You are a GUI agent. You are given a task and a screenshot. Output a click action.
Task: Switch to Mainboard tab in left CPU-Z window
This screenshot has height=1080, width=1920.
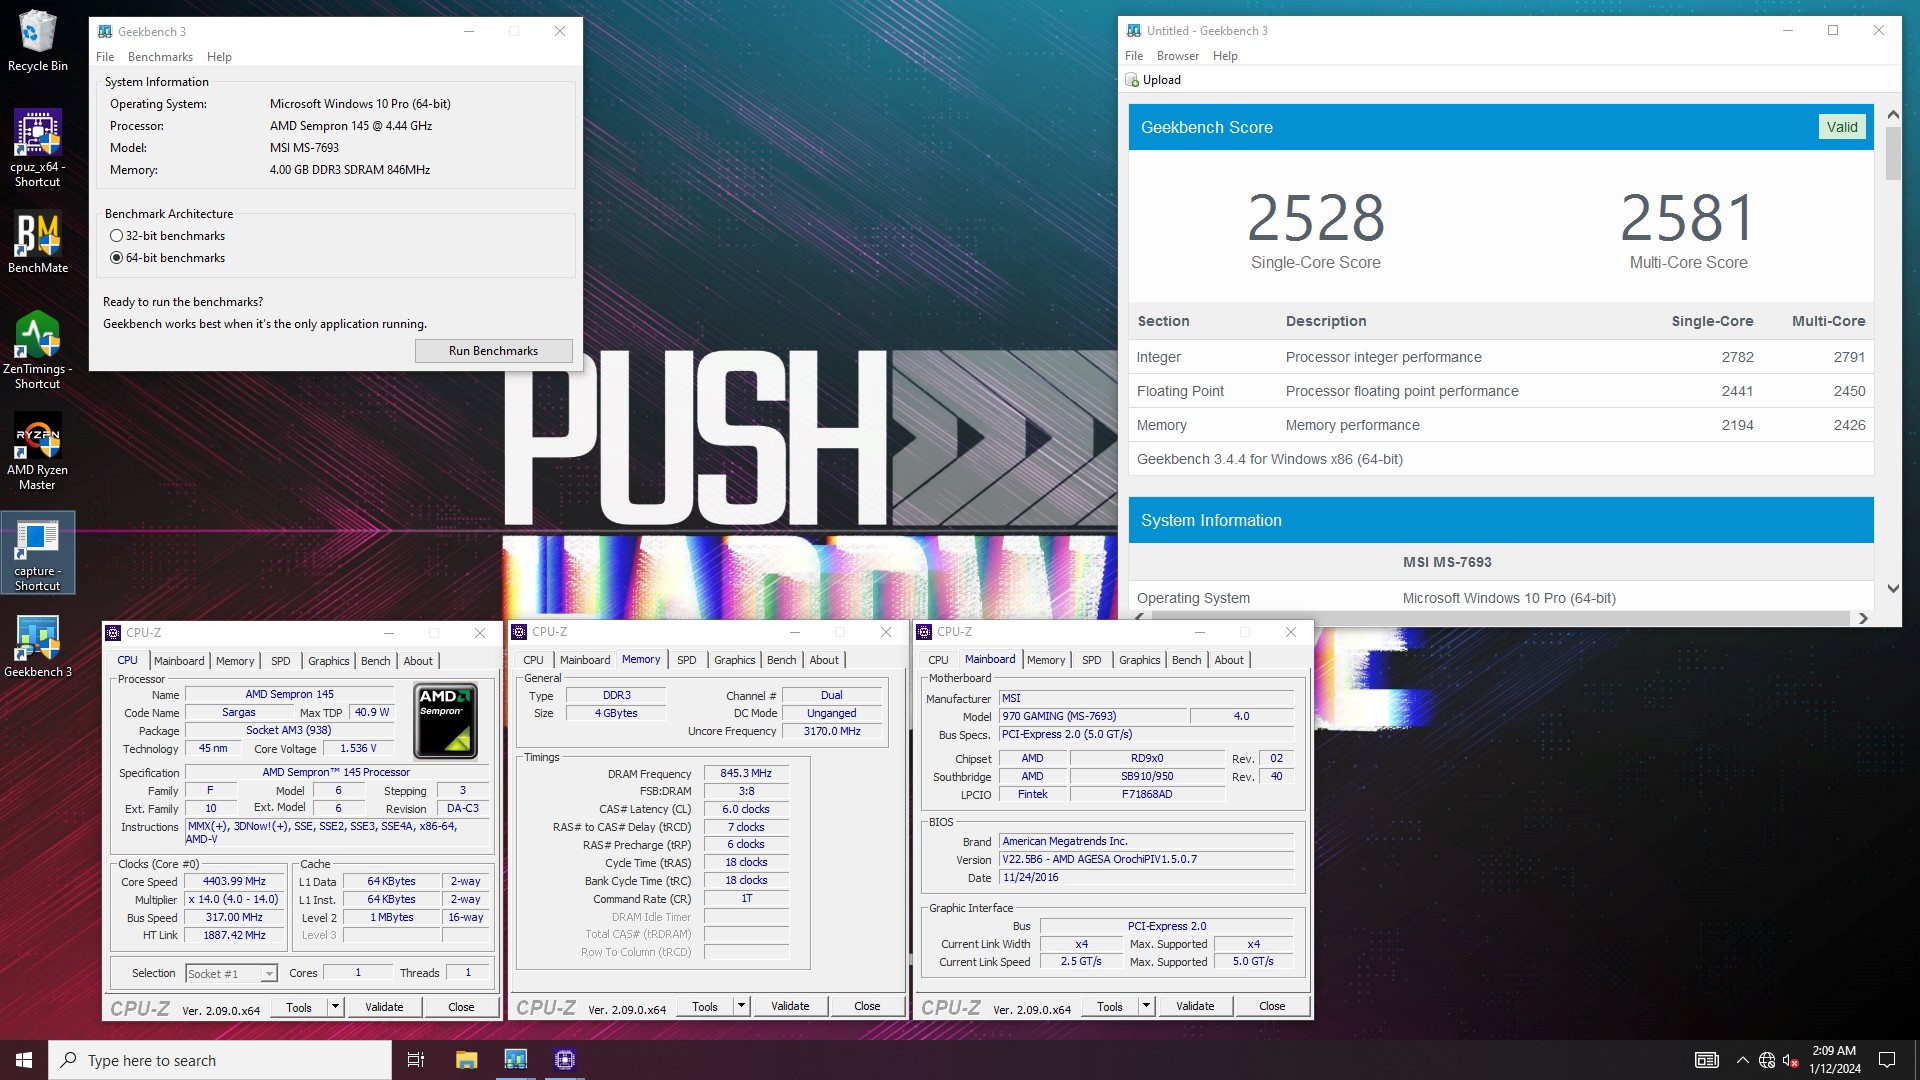[x=179, y=661]
